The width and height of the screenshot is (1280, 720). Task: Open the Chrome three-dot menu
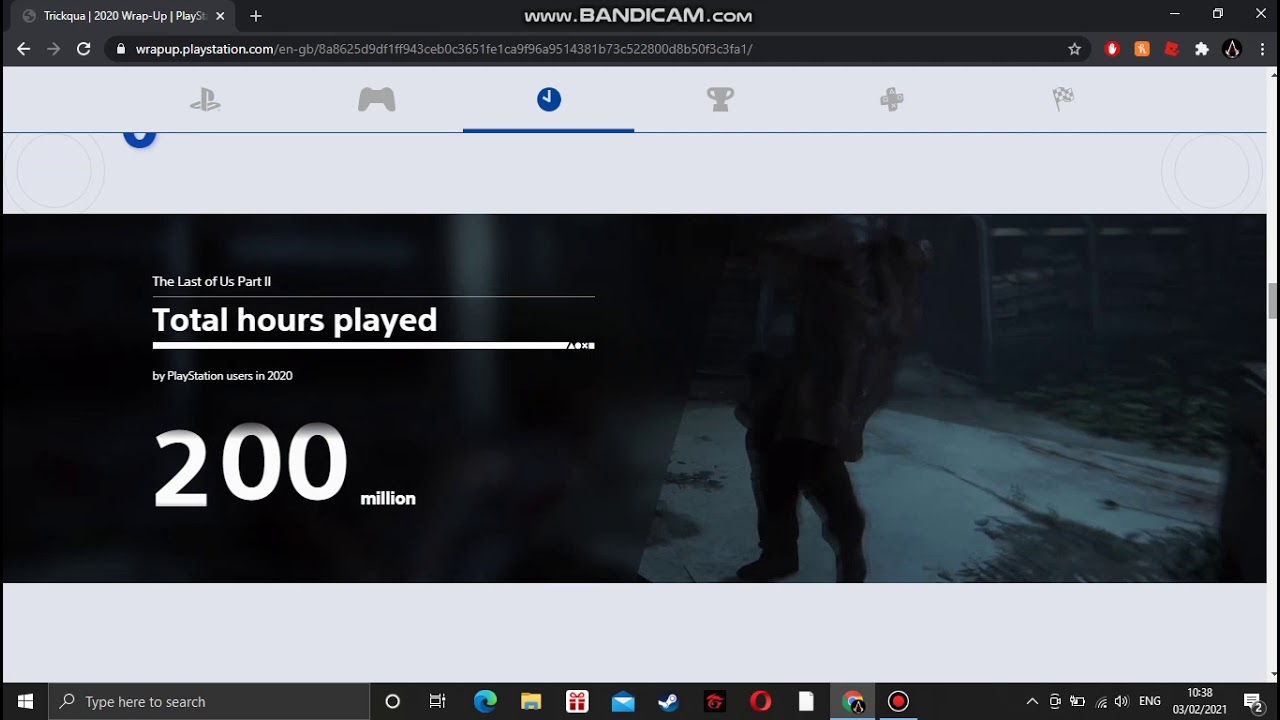(x=1262, y=49)
